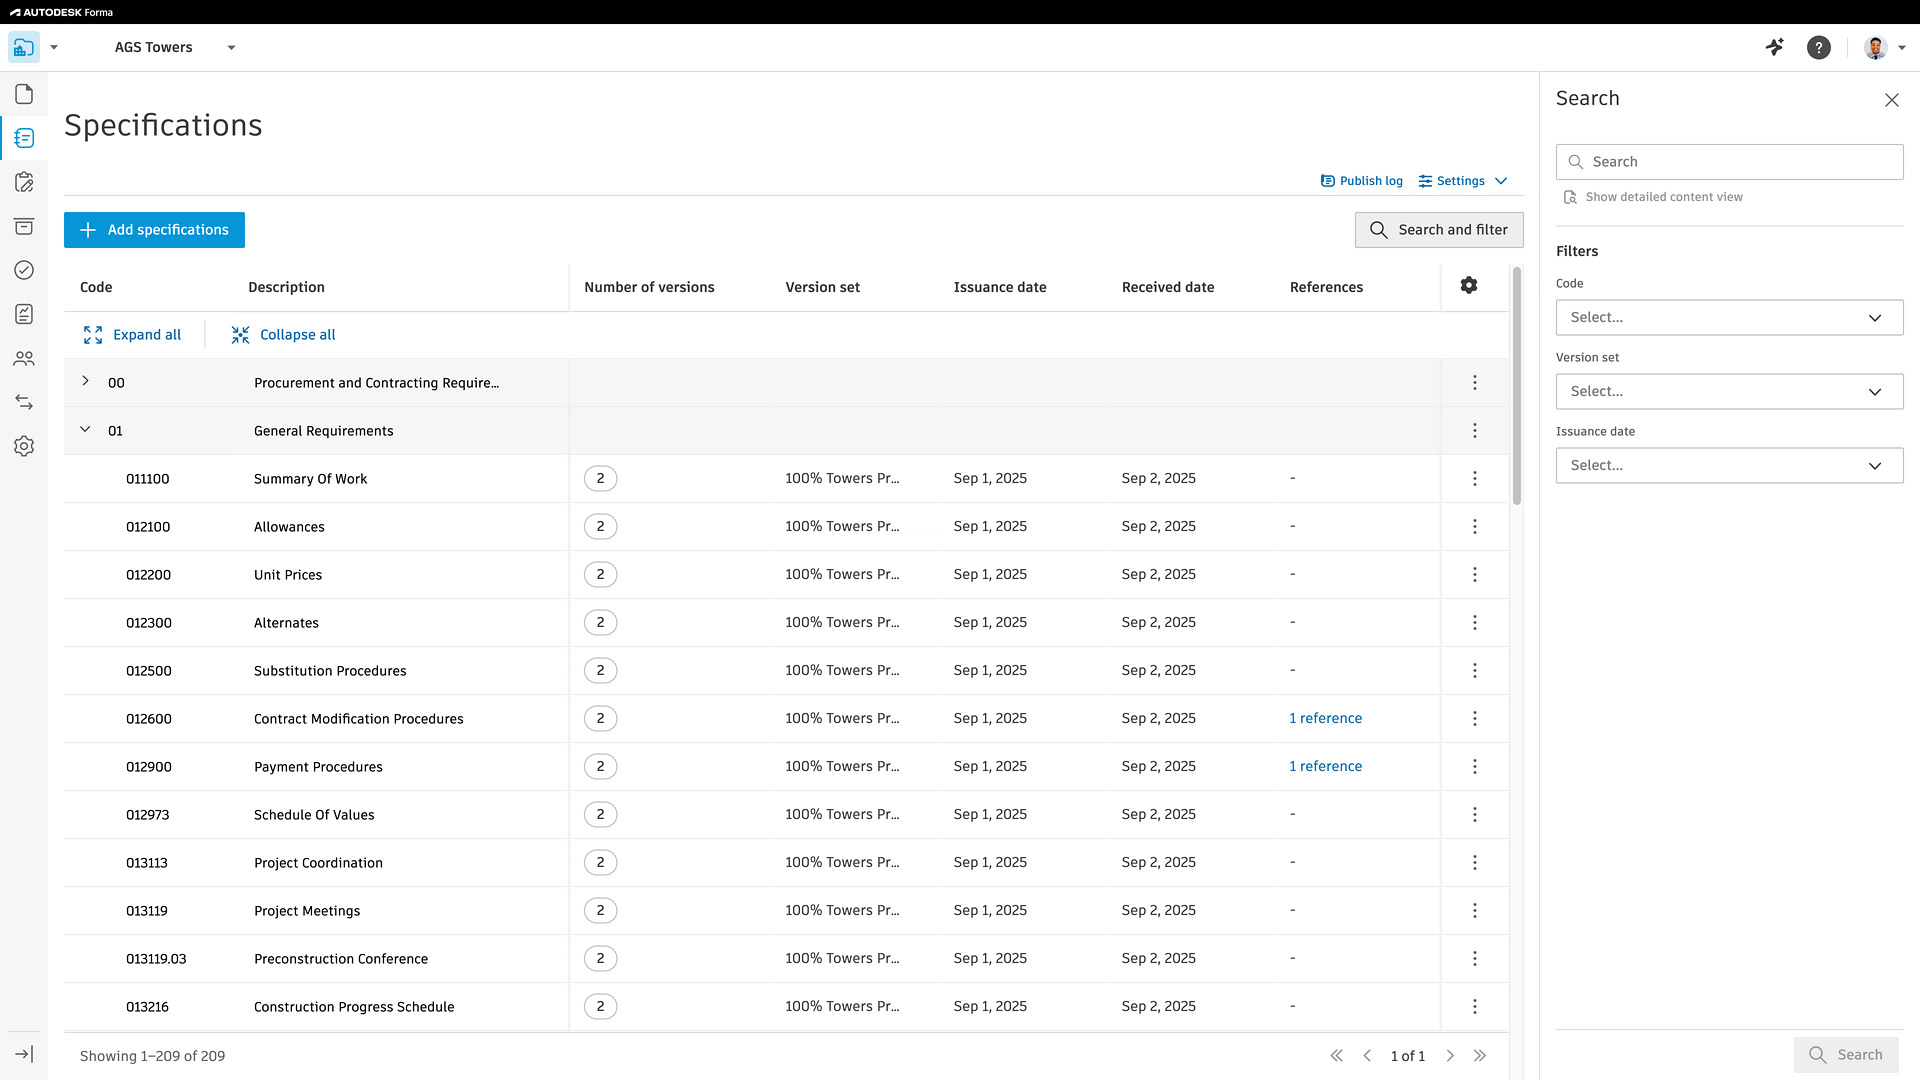The width and height of the screenshot is (1920, 1080).
Task: Go to the last page arrows
Action: click(1480, 1056)
